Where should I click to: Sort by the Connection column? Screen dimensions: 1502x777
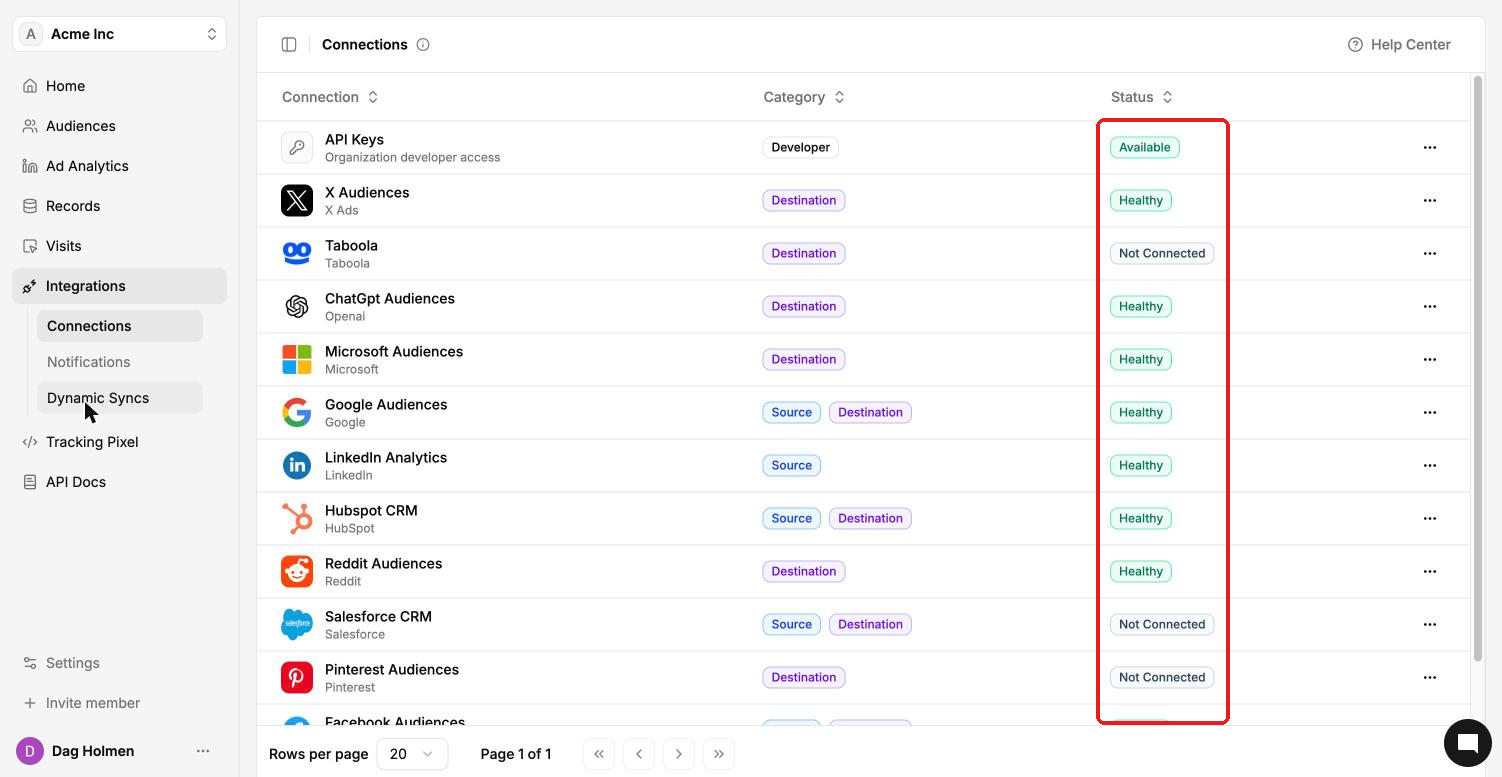point(330,97)
